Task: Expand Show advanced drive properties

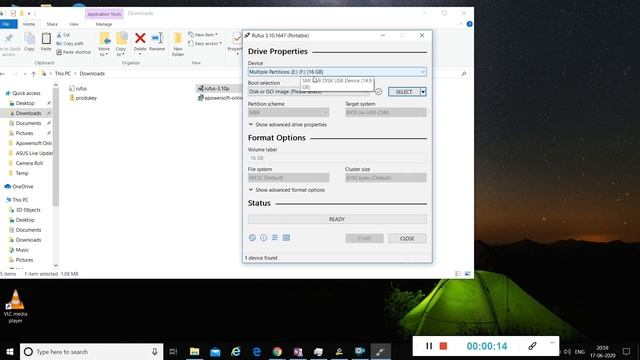Action: coord(288,124)
